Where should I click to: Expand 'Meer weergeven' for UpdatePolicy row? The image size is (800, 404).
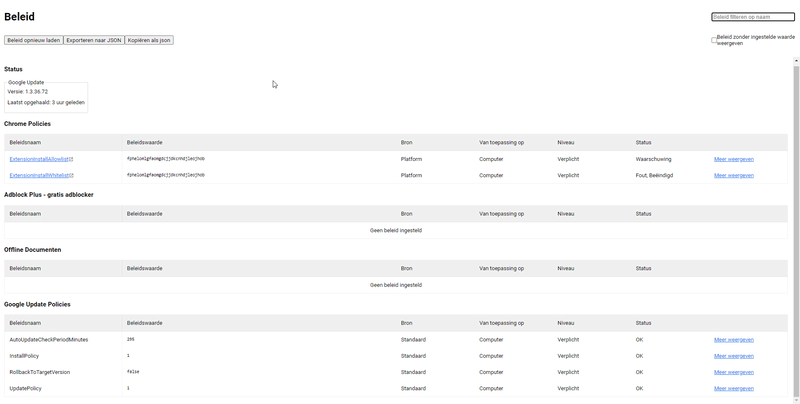[733, 388]
